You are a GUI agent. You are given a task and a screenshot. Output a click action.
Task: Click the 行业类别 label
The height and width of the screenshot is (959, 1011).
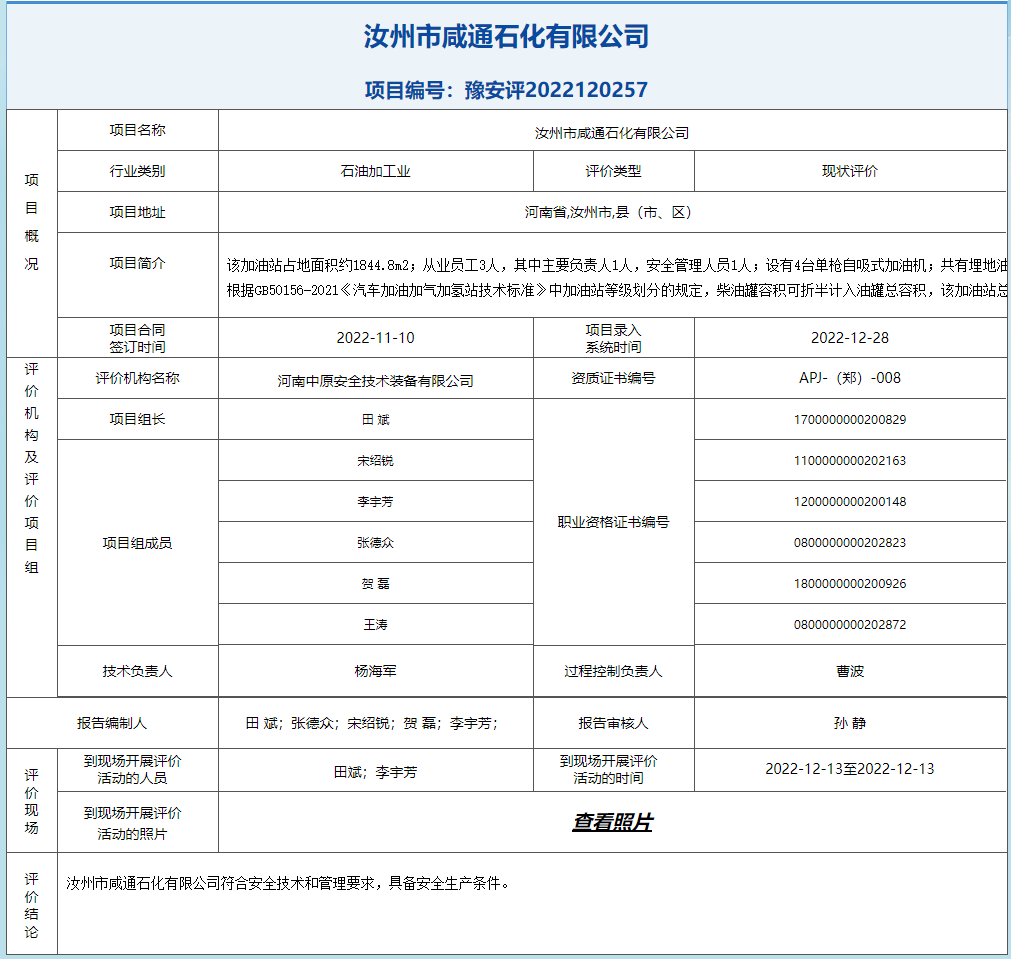click(137, 171)
